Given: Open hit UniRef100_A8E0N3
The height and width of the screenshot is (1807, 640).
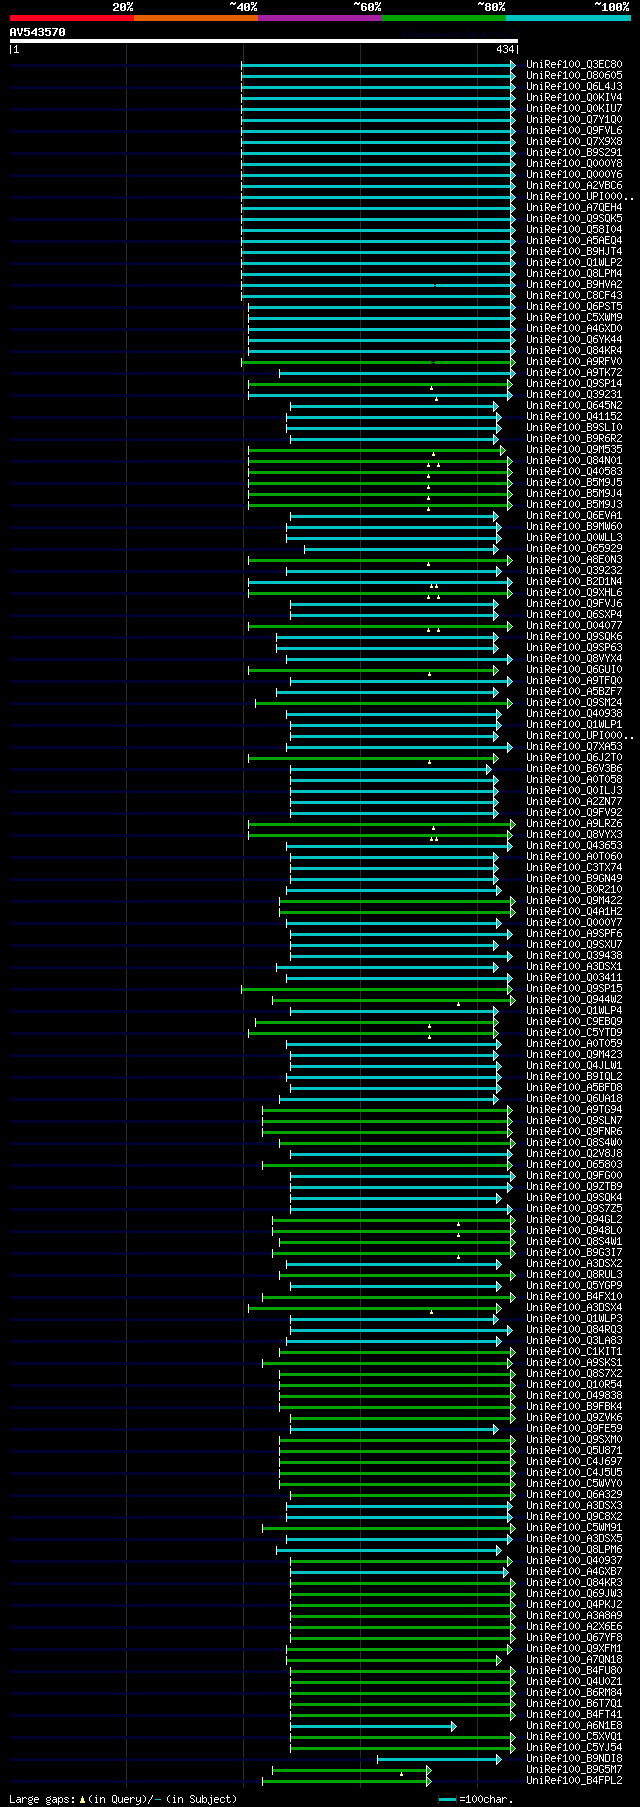Looking at the screenshot, I should point(574,560).
